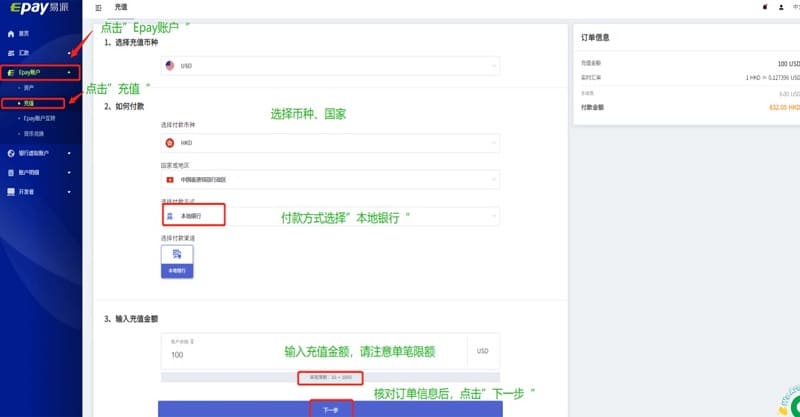Expand the 汇款 sidebar menu
This screenshot has width=800, height=417.
point(40,53)
